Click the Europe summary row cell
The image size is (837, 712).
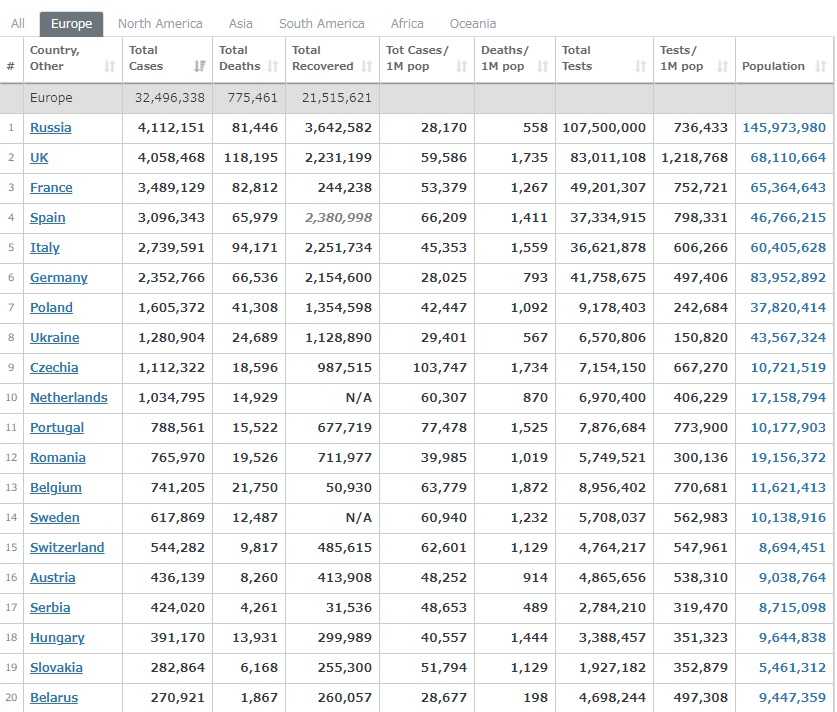coord(51,98)
